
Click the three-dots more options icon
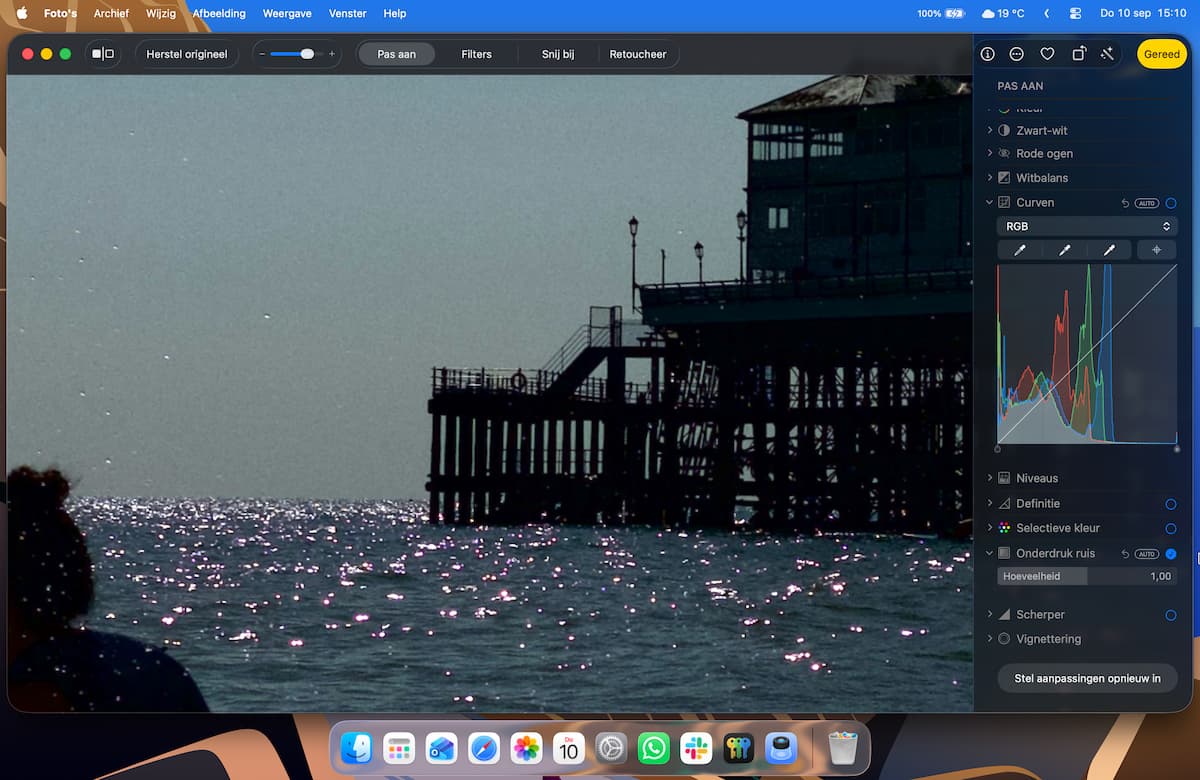click(x=1017, y=54)
